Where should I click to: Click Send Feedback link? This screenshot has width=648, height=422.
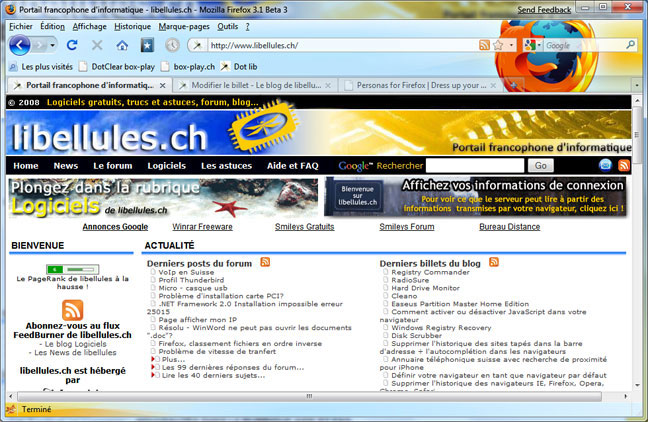coord(544,10)
